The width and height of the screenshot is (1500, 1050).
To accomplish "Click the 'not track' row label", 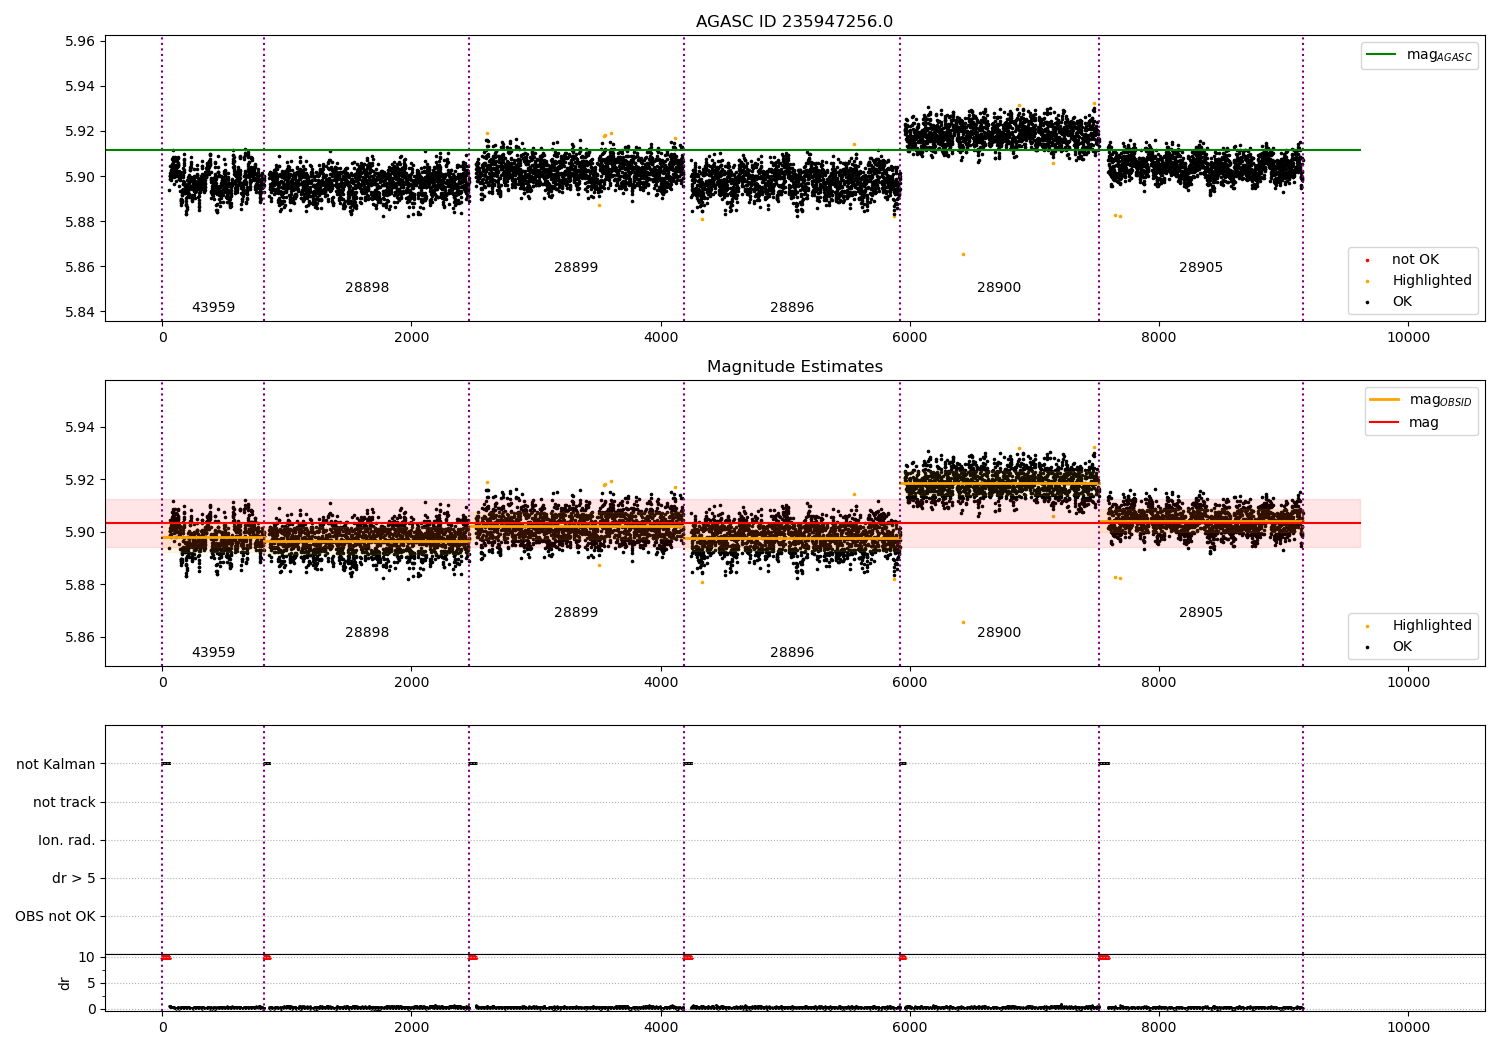I will point(64,803).
